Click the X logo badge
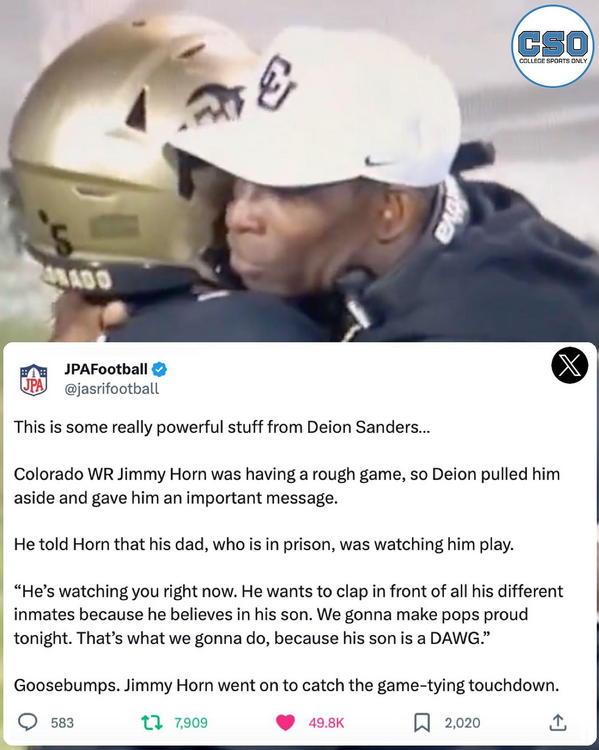The height and width of the screenshot is (750, 599). 569,365
